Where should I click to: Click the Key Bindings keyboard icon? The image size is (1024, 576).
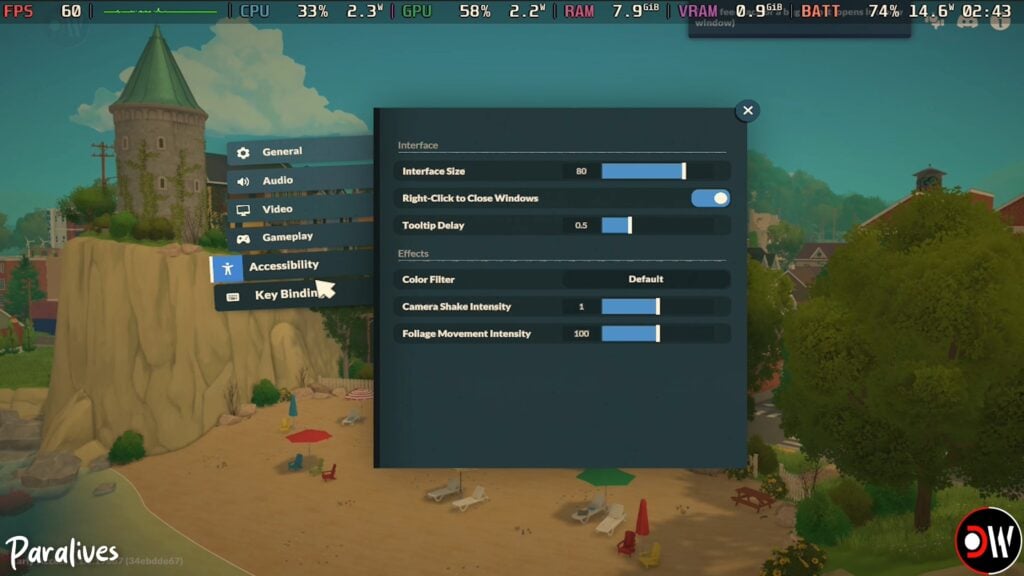coord(232,296)
